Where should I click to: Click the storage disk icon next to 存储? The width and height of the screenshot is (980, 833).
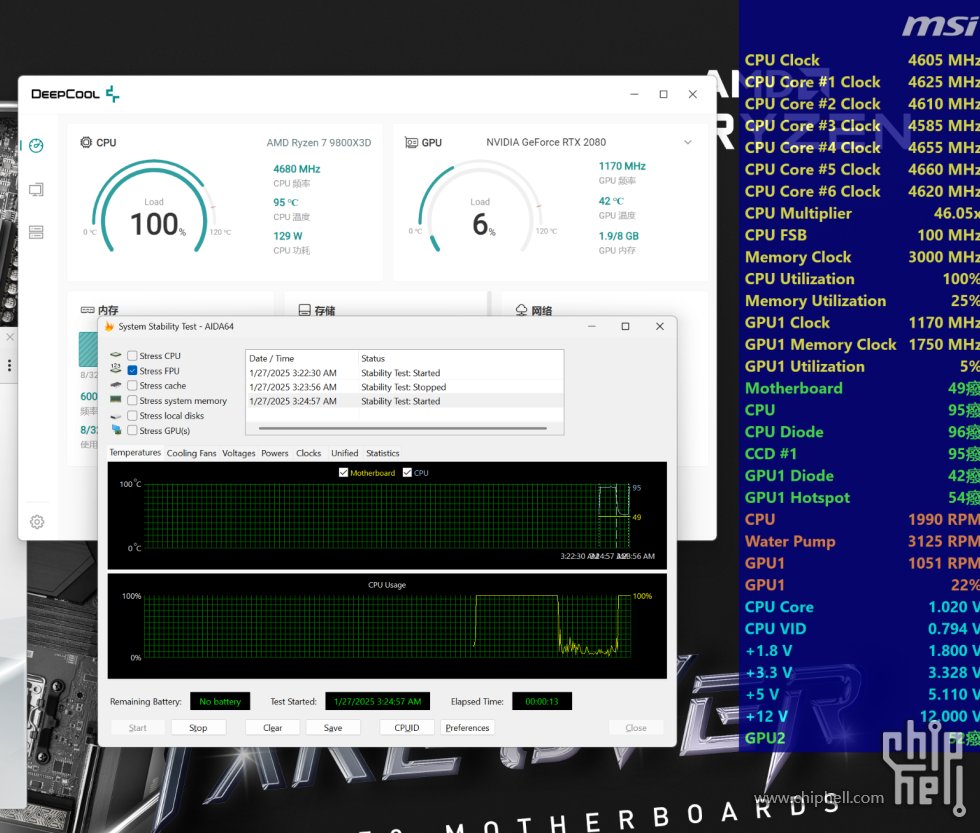tap(304, 310)
